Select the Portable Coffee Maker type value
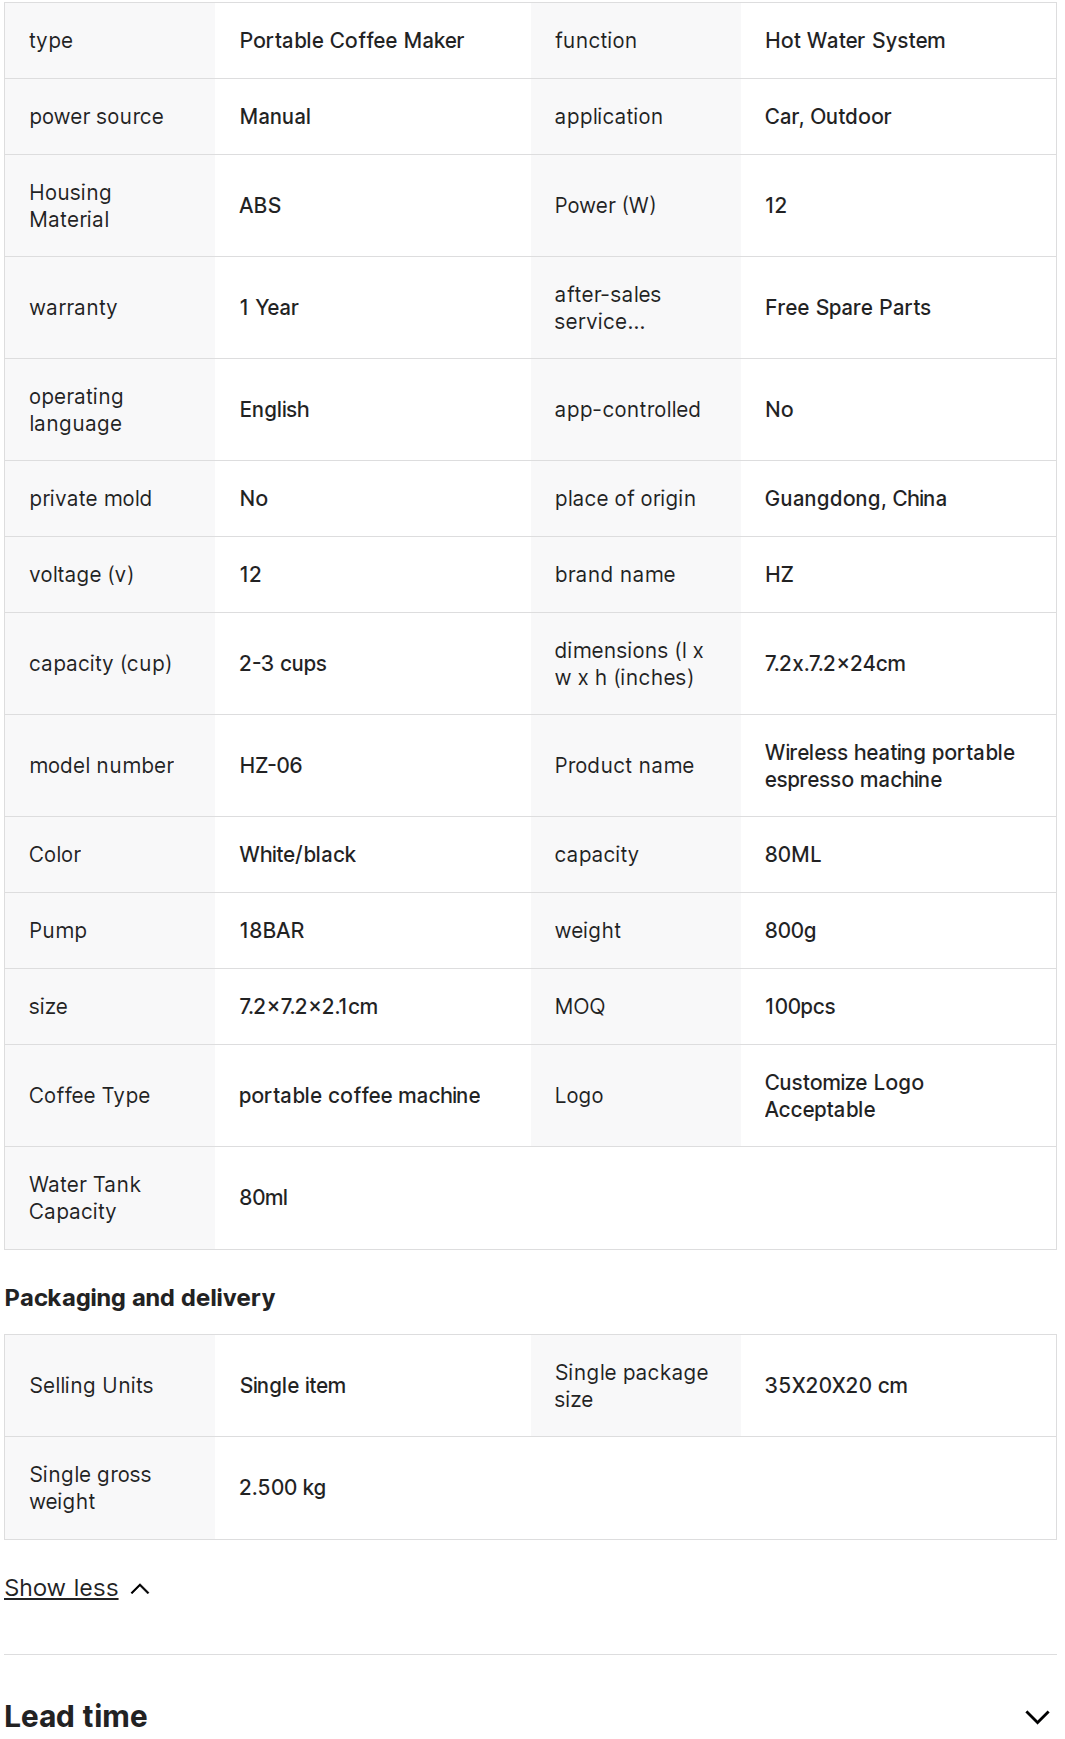1065x1739 pixels. pos(351,41)
